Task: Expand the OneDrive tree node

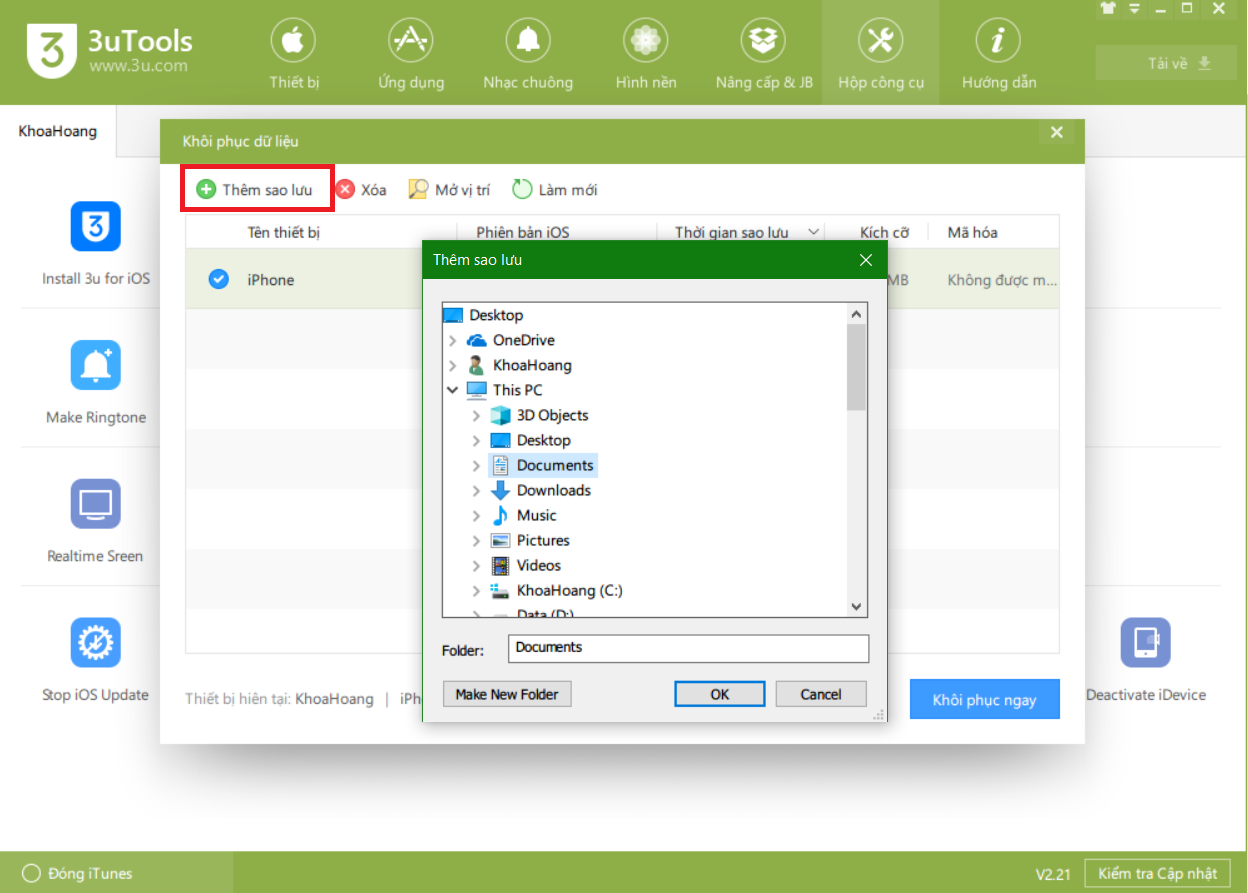Action: tap(453, 340)
